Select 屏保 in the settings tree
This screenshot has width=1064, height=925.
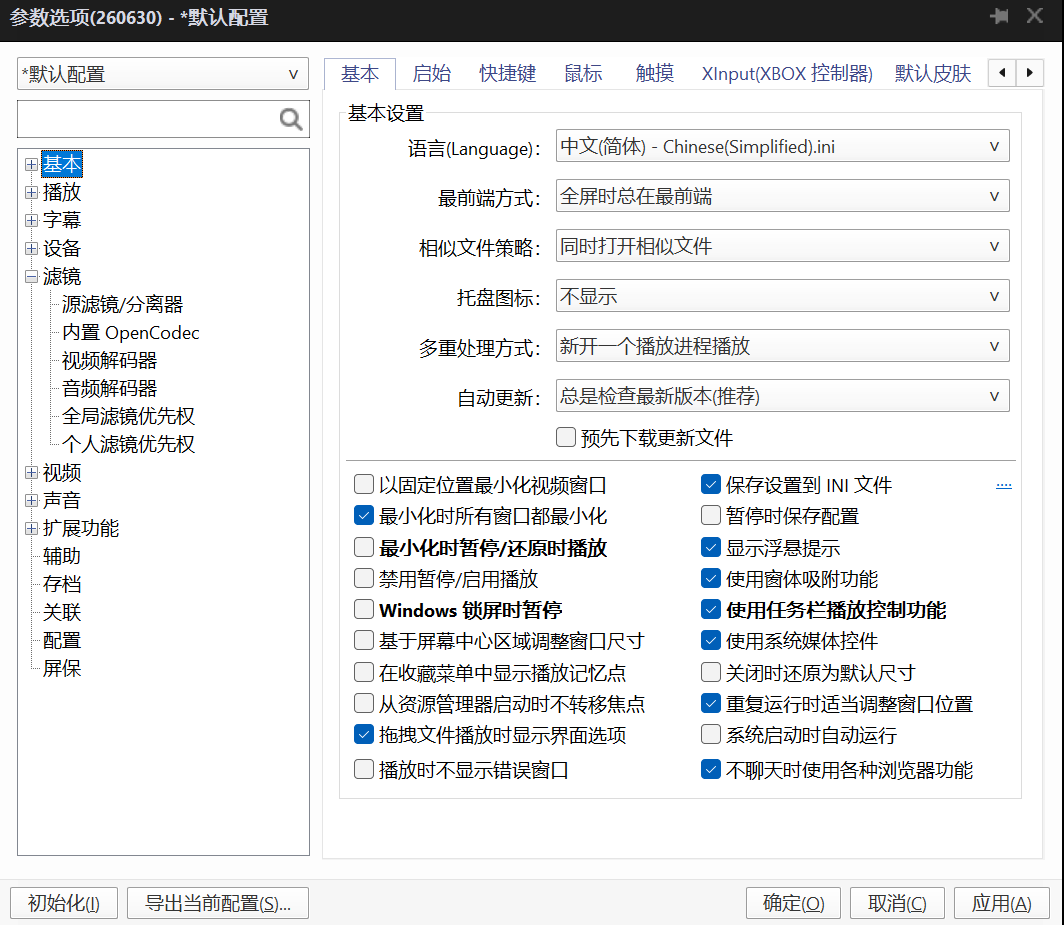point(62,668)
